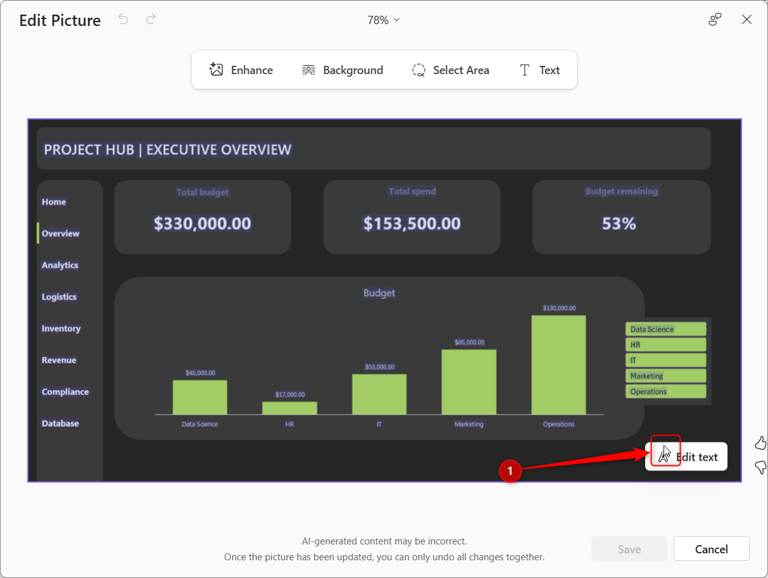Give thumbs up feedback
768x578 pixels.
(760, 443)
